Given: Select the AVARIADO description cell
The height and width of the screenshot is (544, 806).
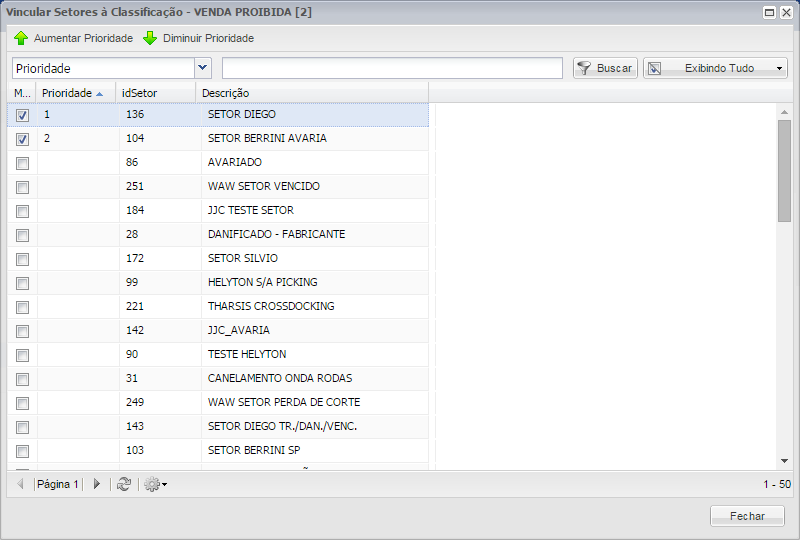Looking at the screenshot, I should coord(315,162).
